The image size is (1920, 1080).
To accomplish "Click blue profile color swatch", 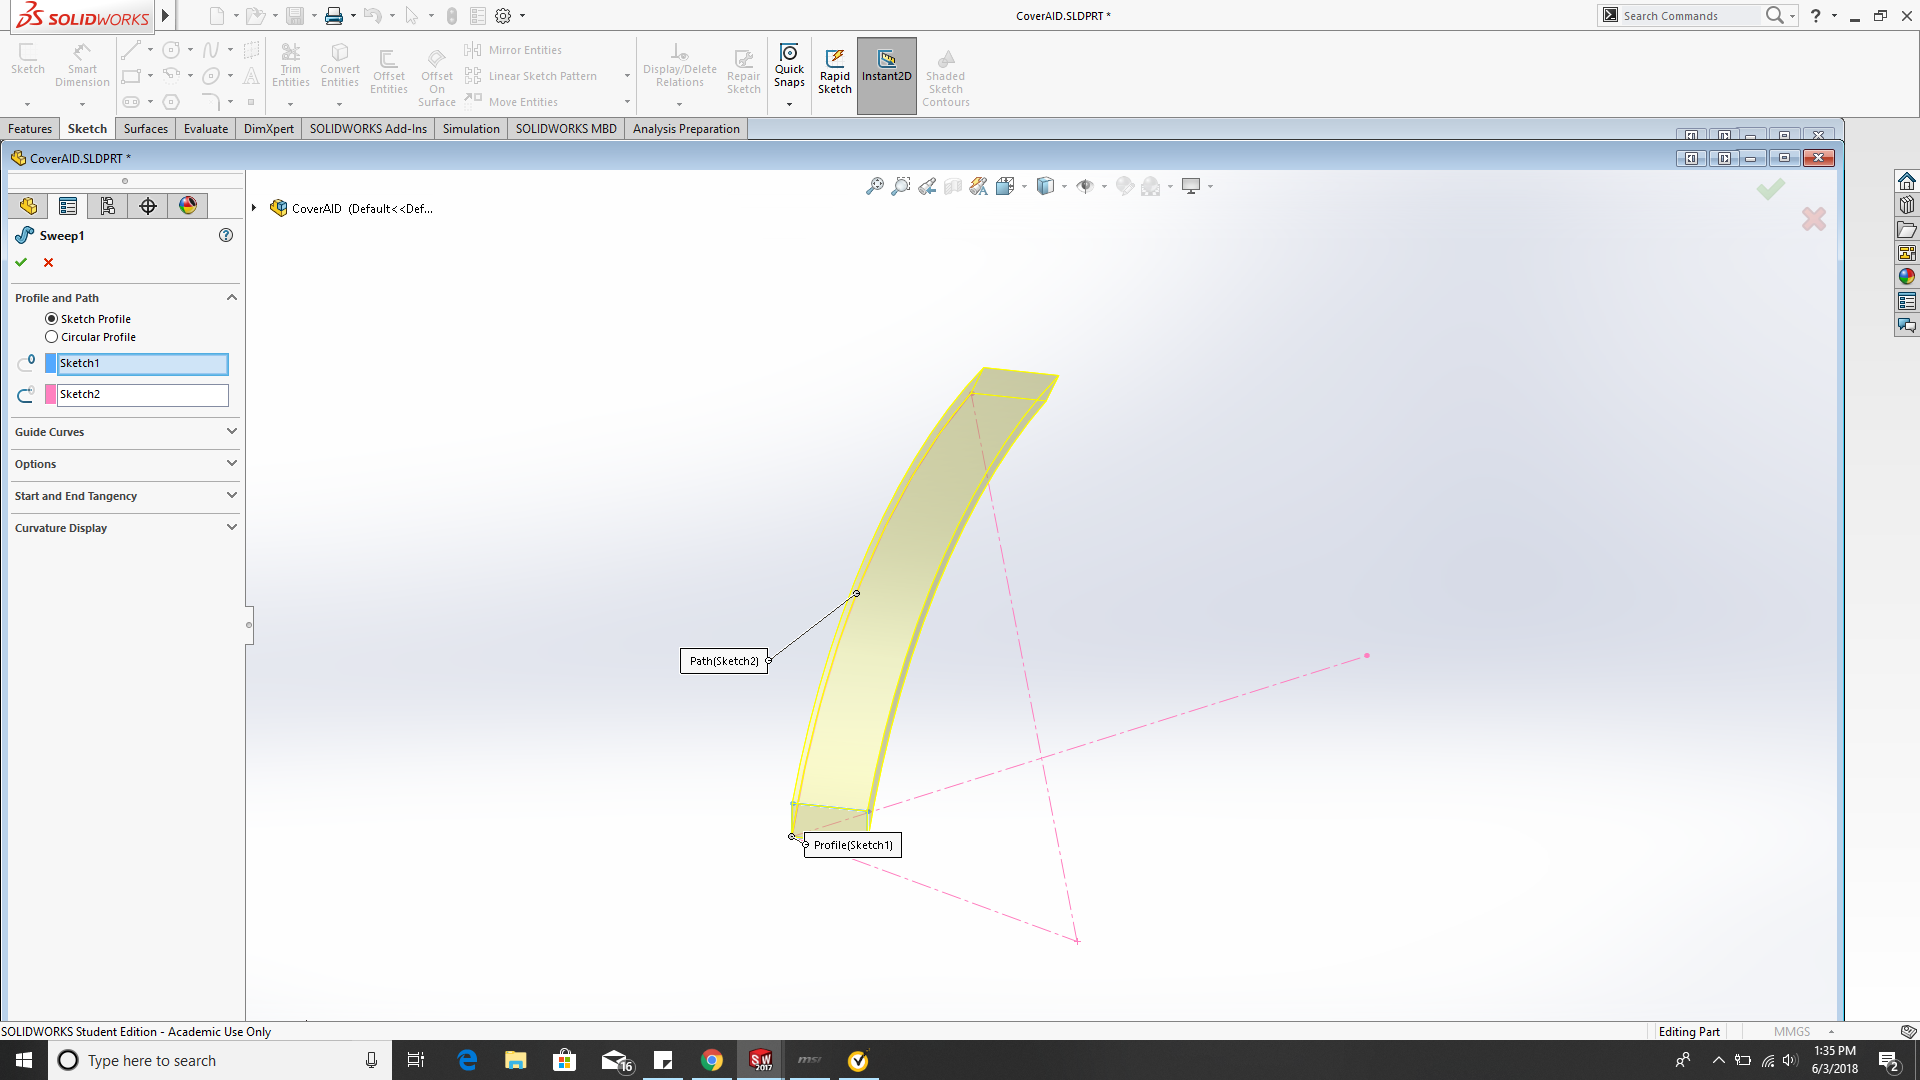I will 51,364.
